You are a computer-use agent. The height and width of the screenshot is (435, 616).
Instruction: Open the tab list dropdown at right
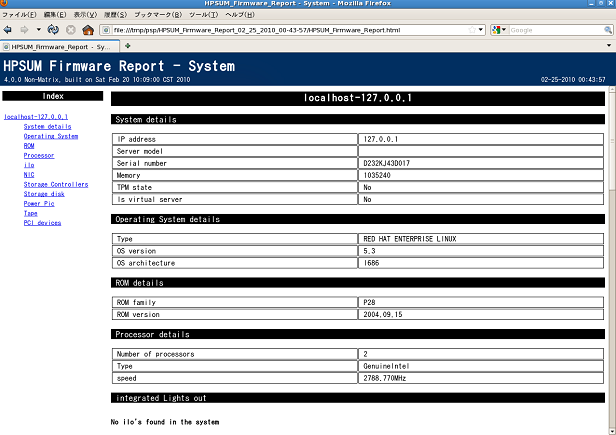point(608,47)
